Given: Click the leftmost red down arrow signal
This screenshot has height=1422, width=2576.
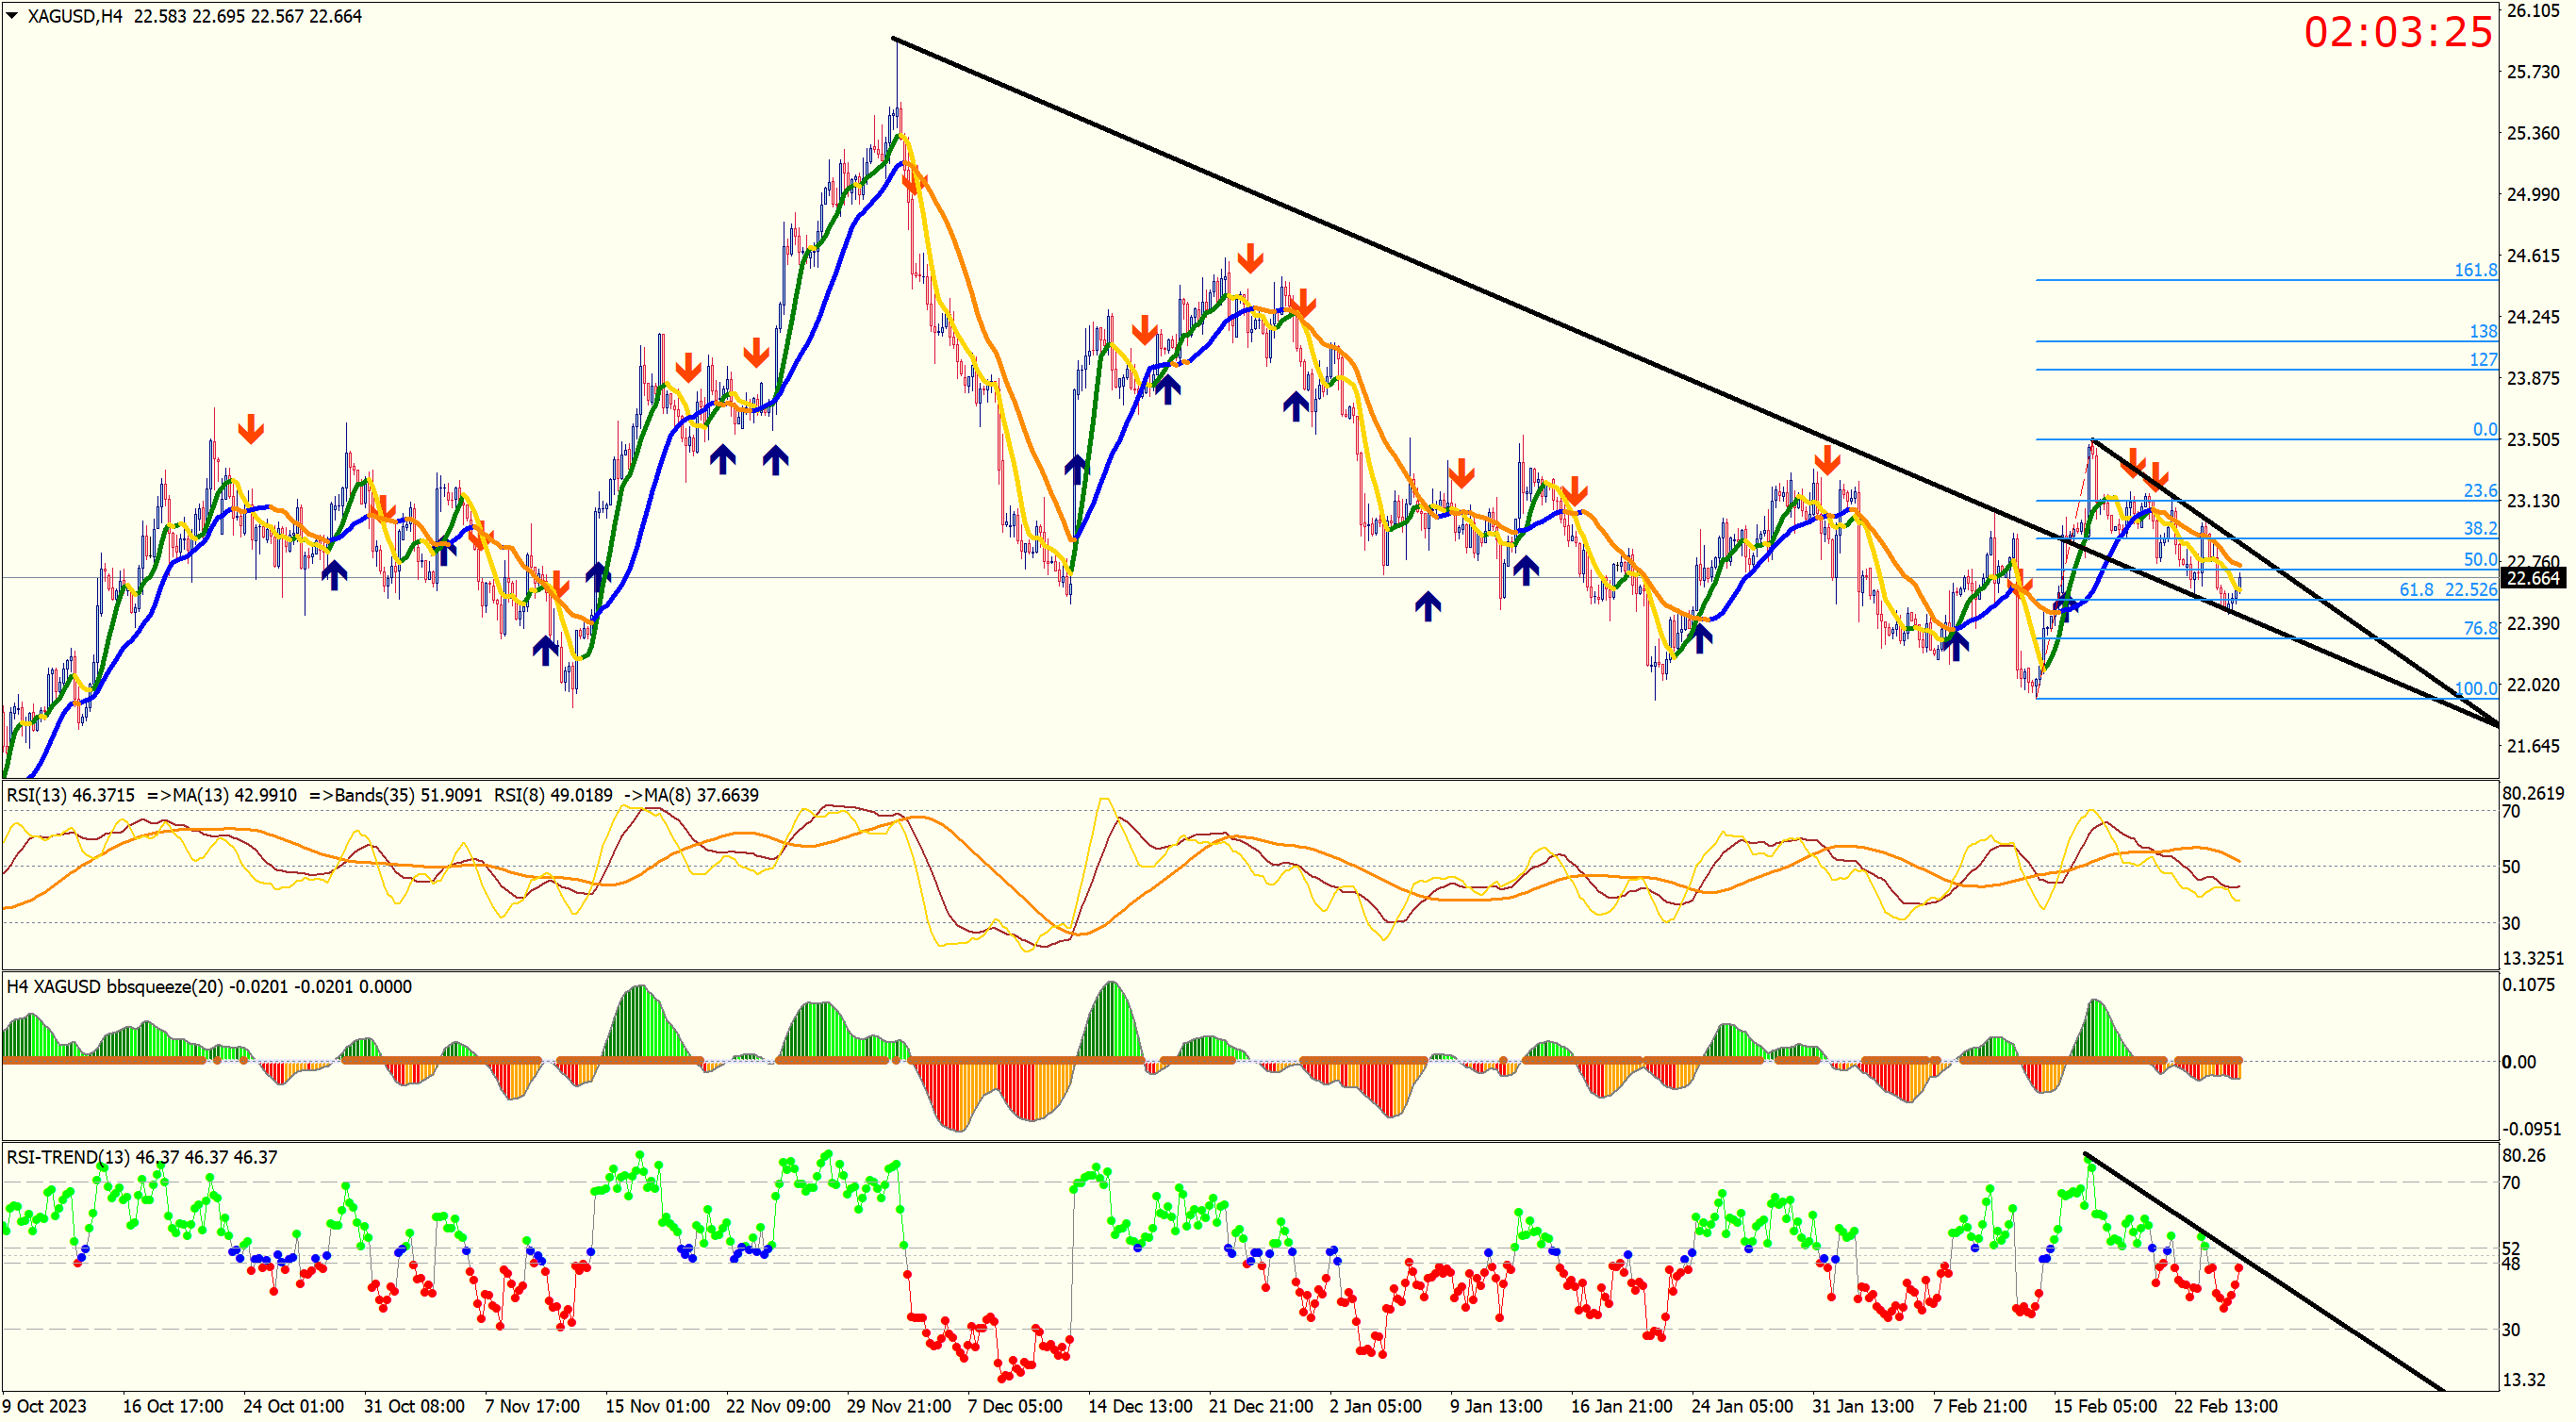Looking at the screenshot, I should pos(251,429).
